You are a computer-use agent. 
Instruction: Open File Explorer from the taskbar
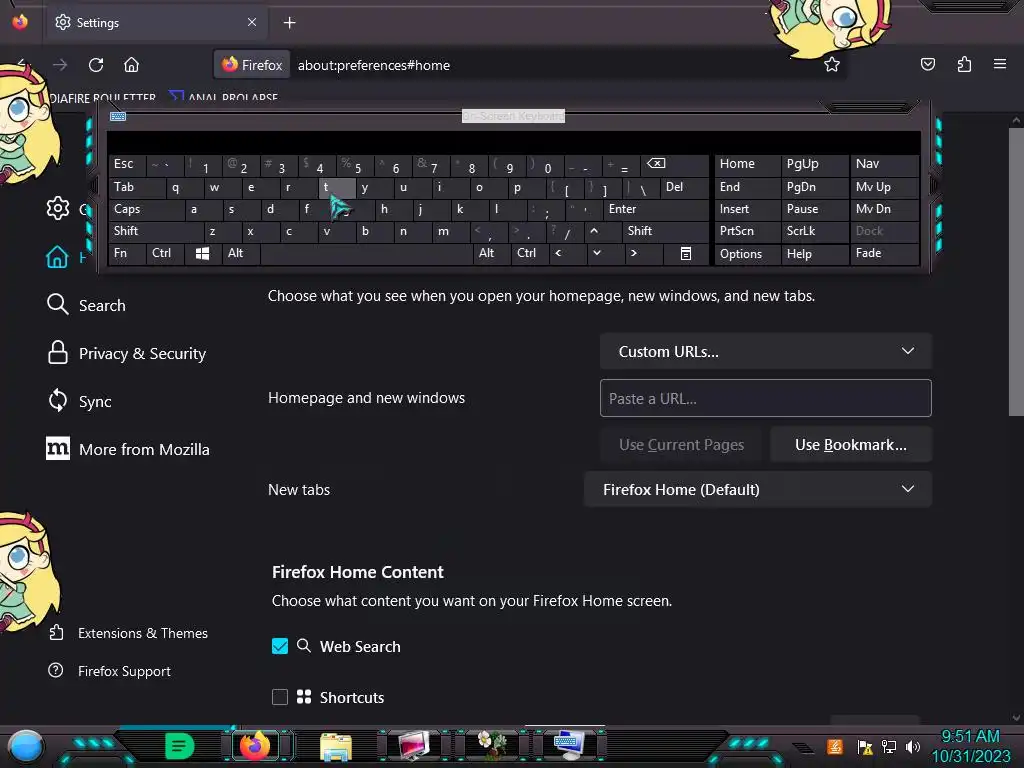[x=336, y=746]
